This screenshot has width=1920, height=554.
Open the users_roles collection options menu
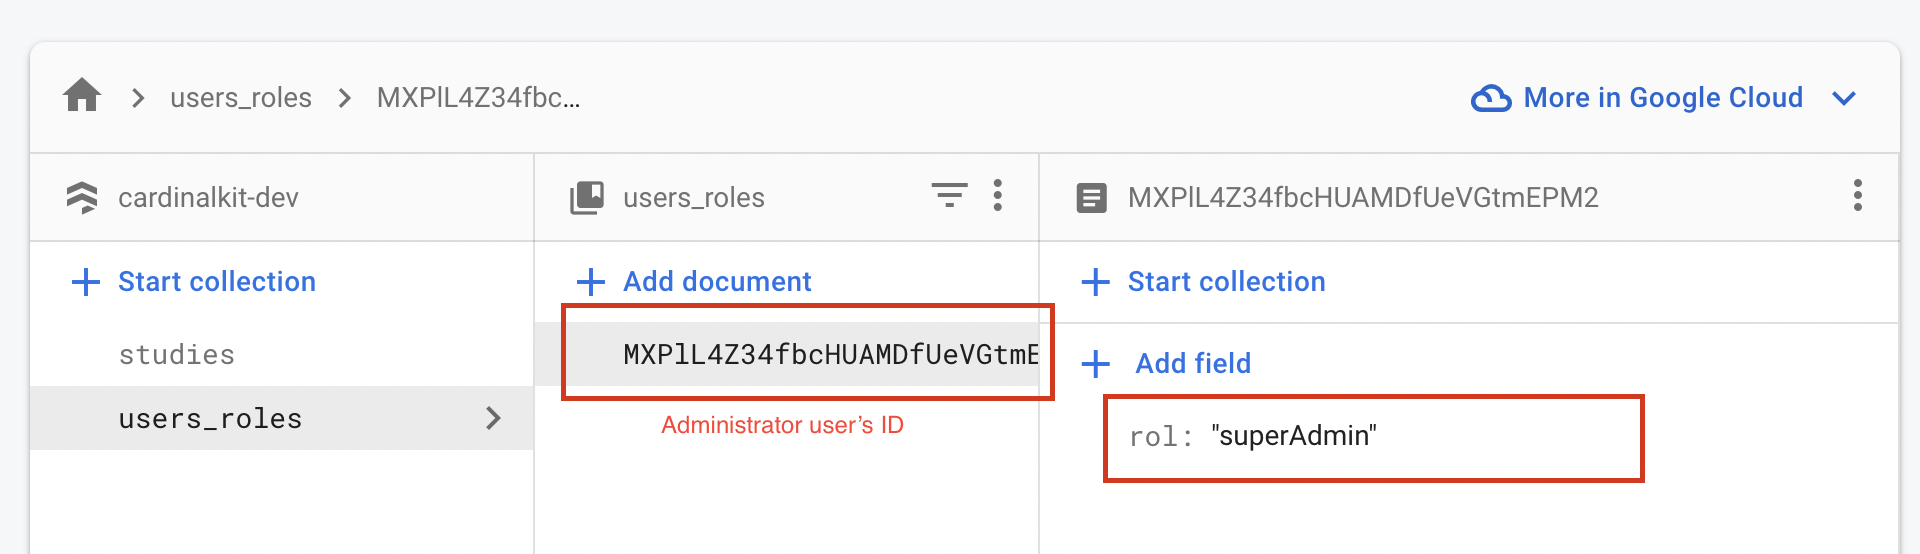point(997,196)
